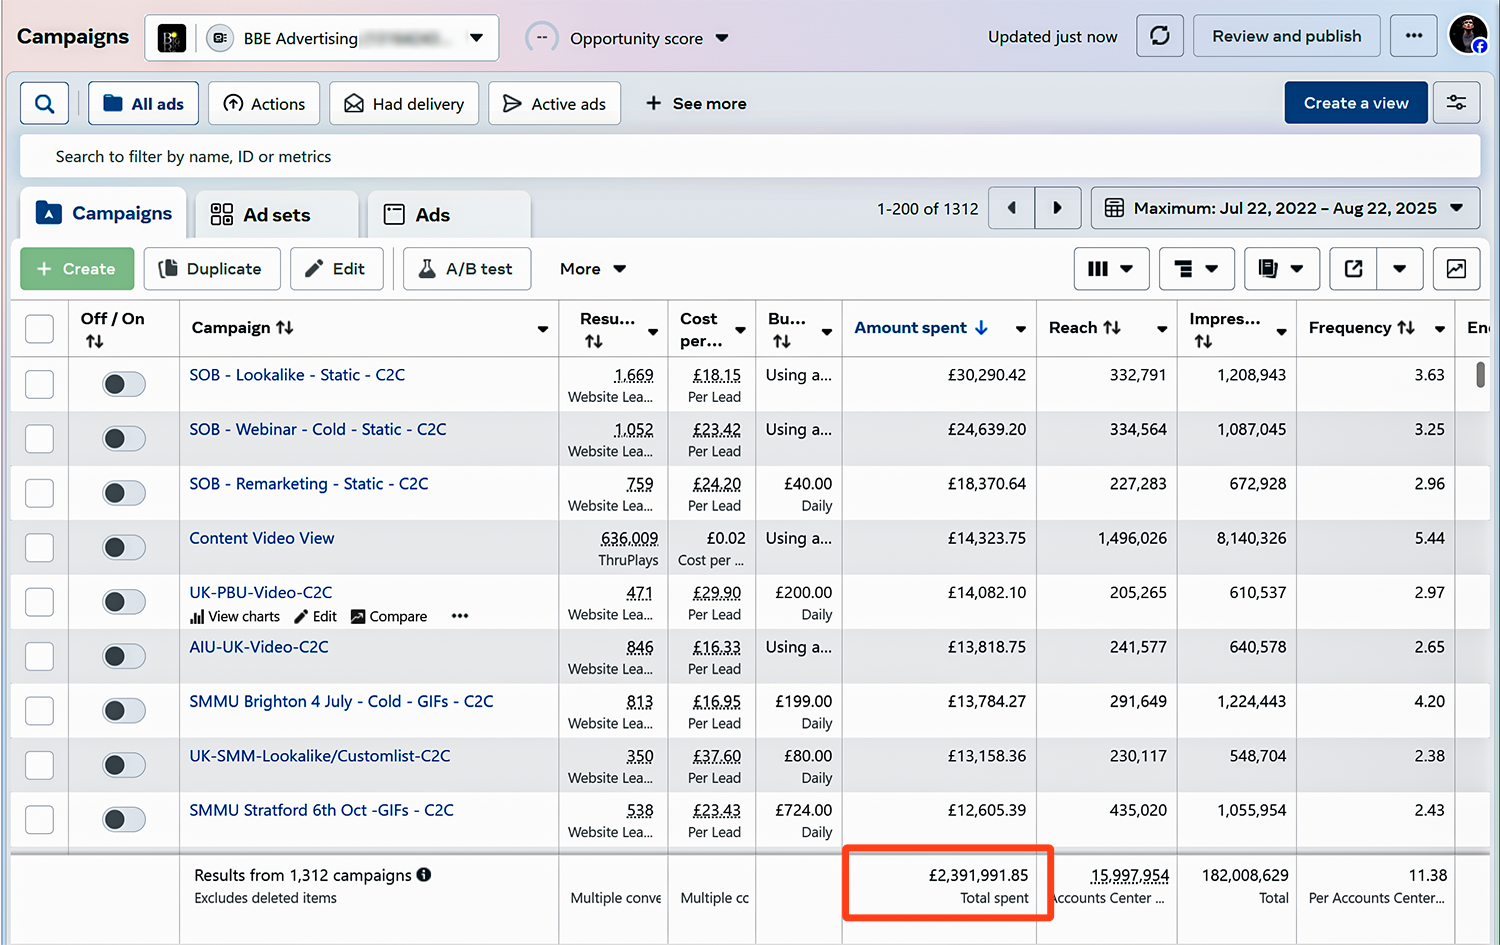Open the UK-PBU-Video-C2C campaign link
Viewport: 1500px width, 945px height.
click(x=261, y=592)
